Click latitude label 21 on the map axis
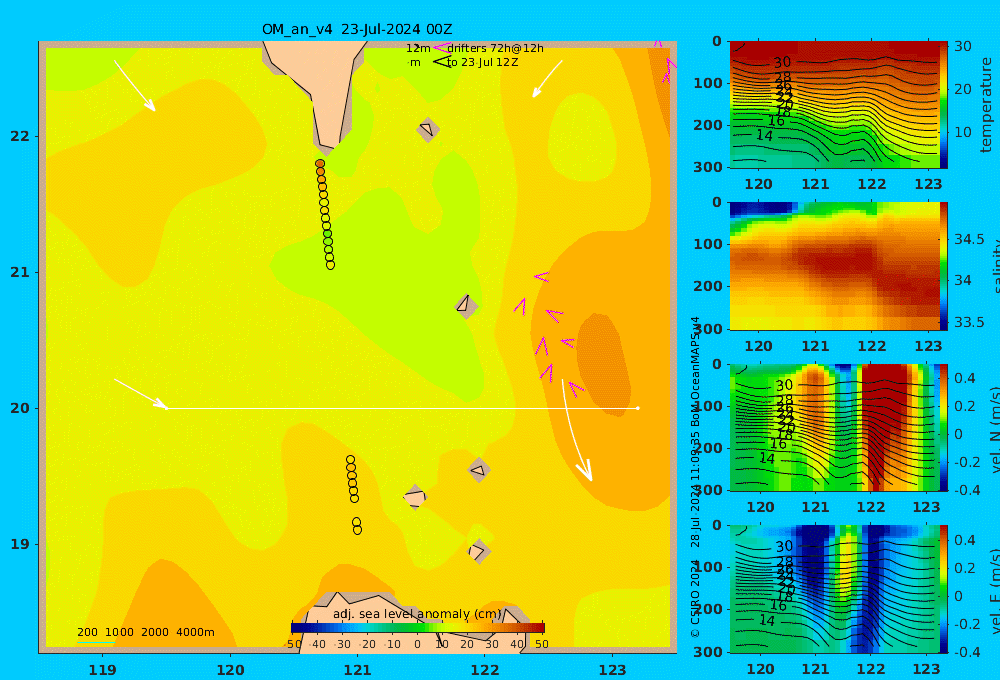This screenshot has height=680, width=1000. pyautogui.click(x=20, y=272)
